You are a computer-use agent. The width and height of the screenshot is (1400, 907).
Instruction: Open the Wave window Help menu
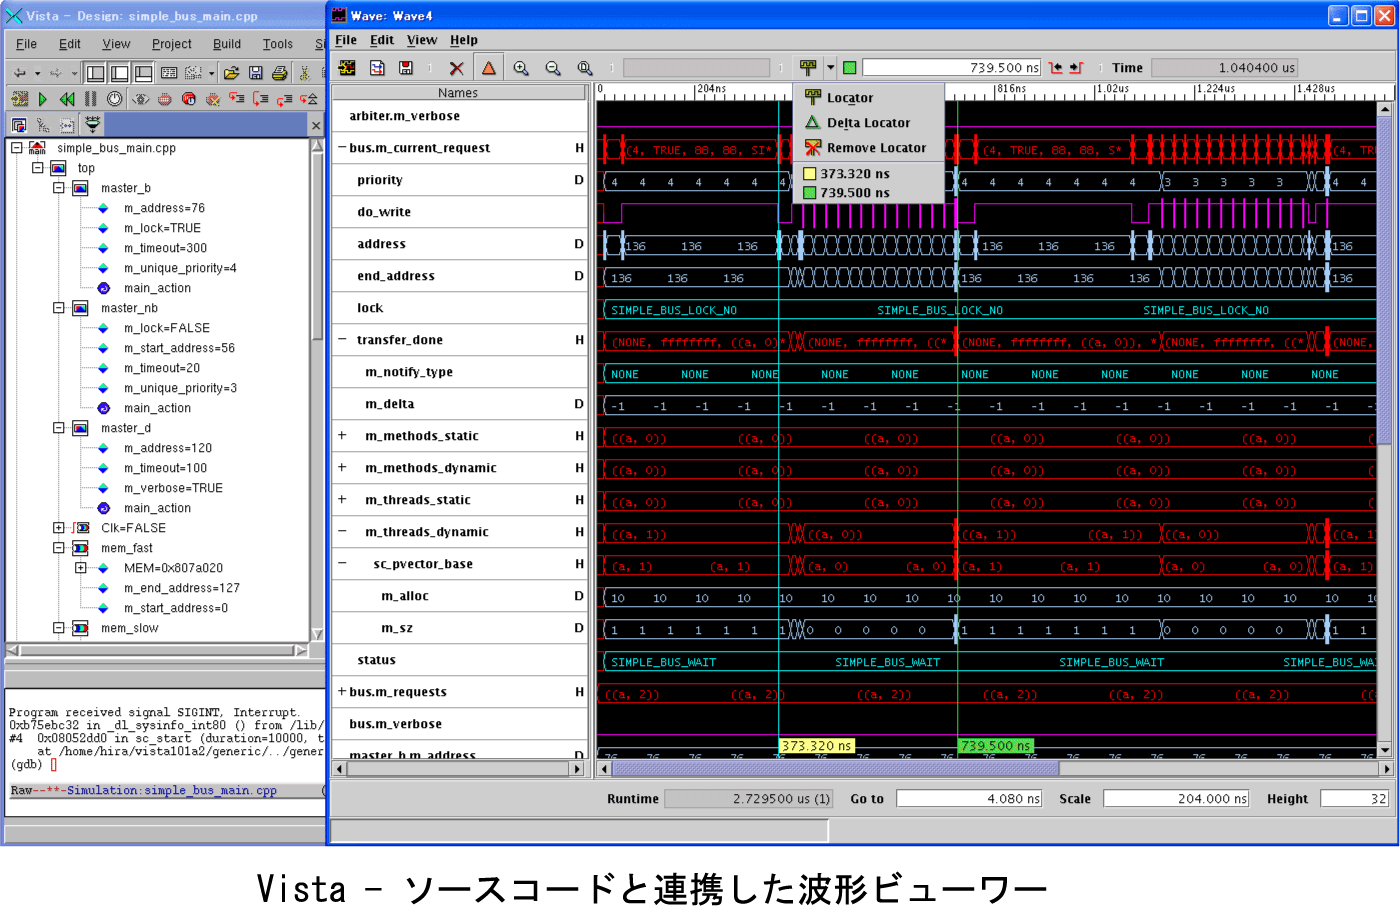click(464, 40)
